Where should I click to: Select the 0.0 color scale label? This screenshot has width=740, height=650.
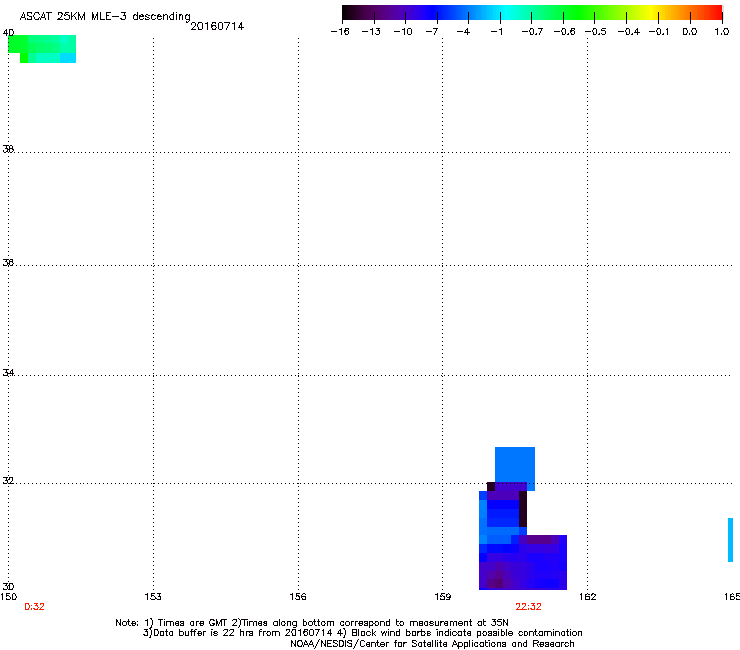pyautogui.click(x=690, y=32)
